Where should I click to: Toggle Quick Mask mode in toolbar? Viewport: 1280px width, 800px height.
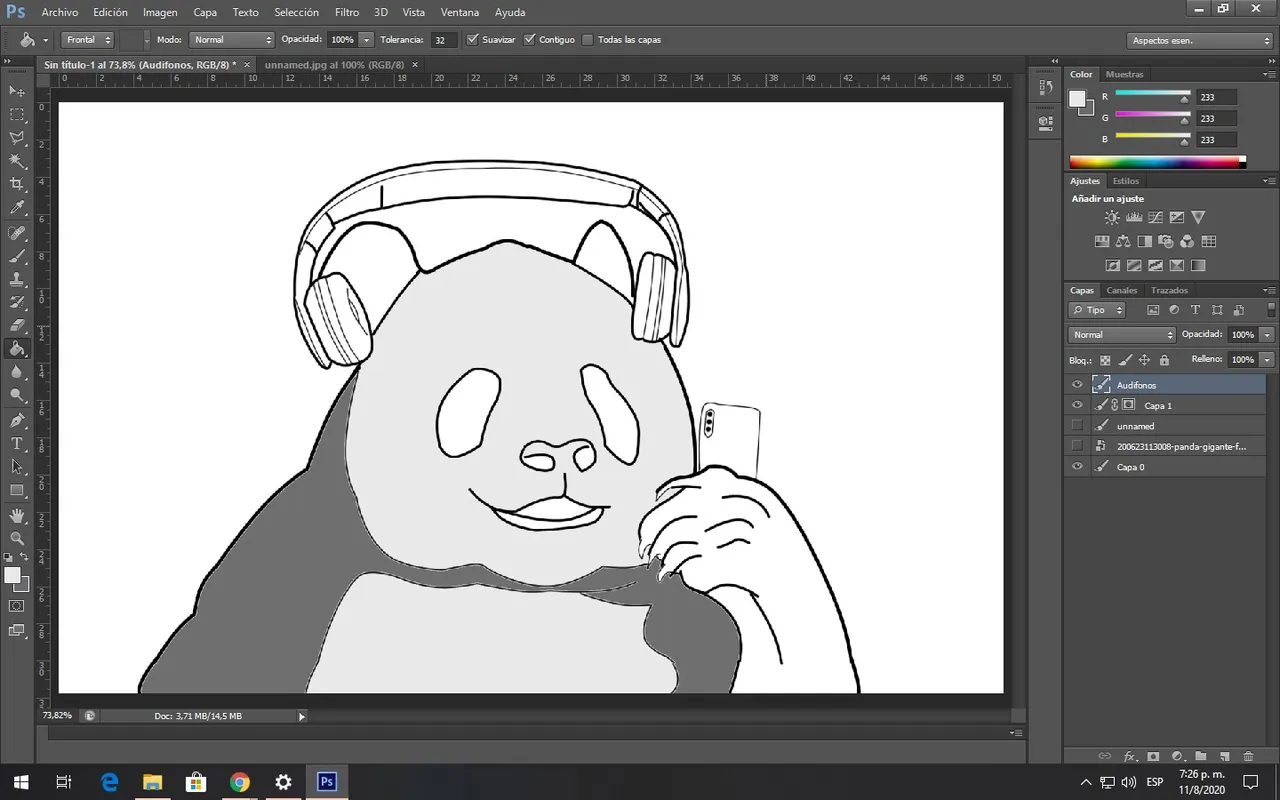17,606
